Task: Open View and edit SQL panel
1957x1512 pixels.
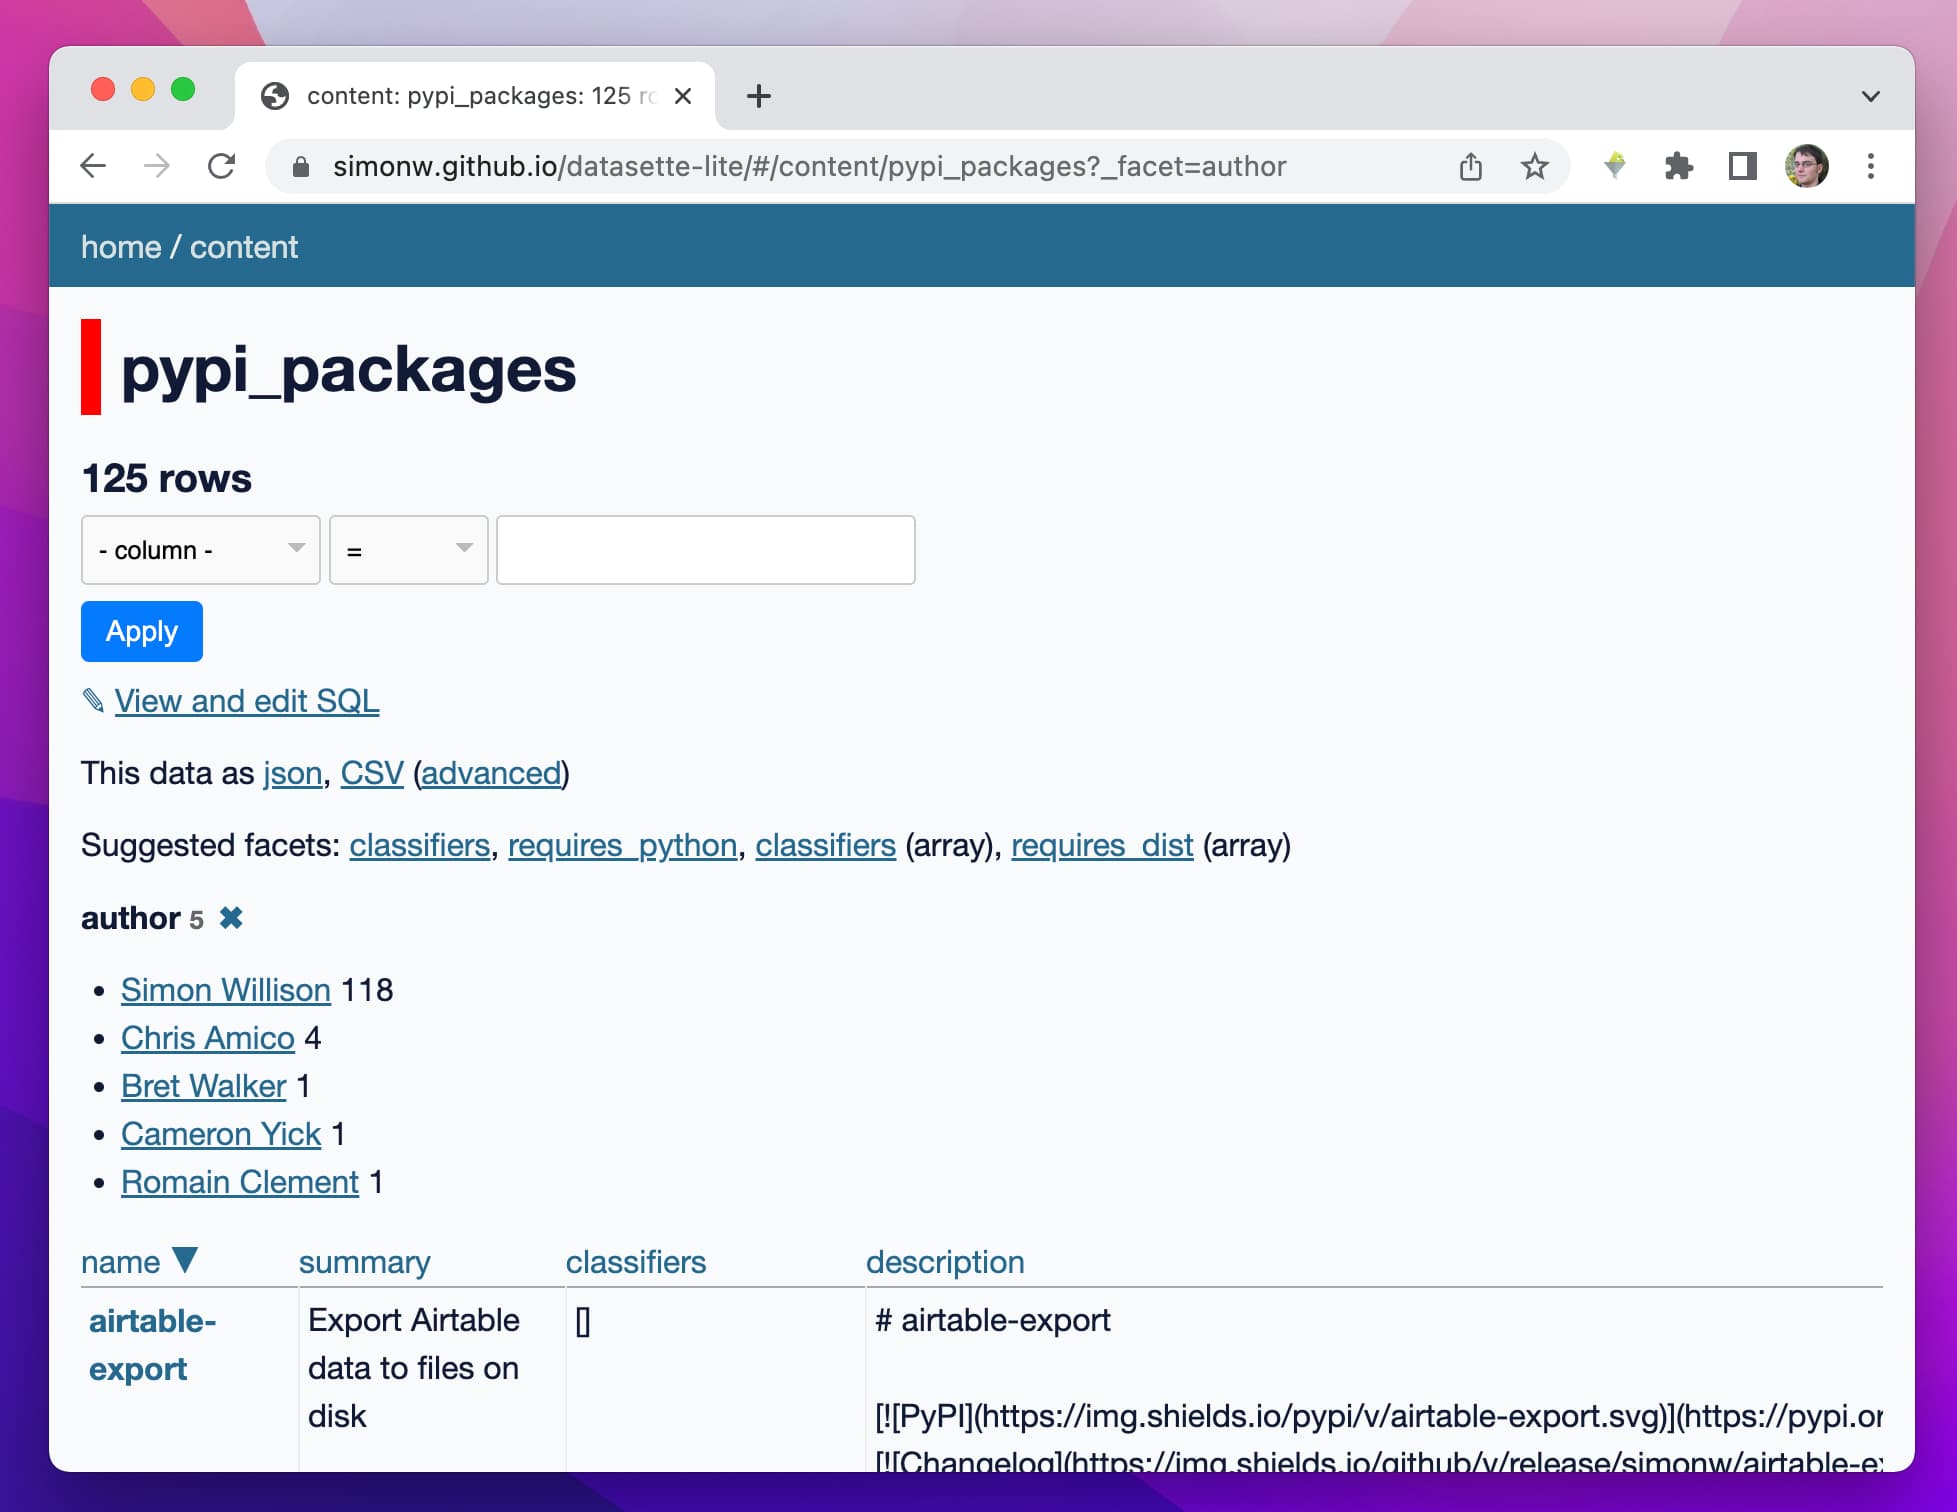Action: click(246, 699)
